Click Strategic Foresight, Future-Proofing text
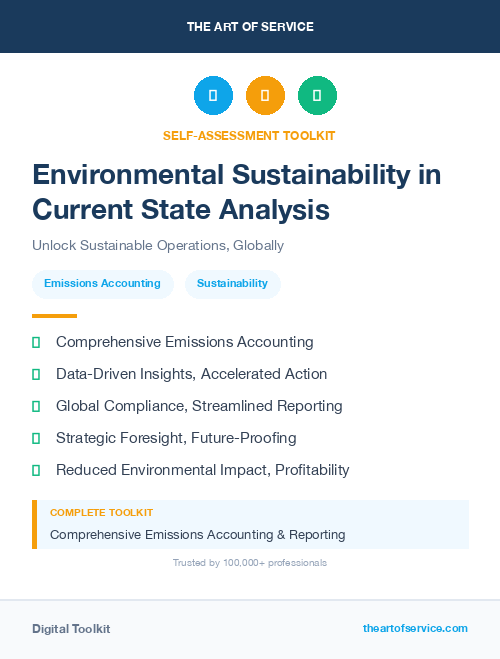The image size is (500, 659). point(176,438)
